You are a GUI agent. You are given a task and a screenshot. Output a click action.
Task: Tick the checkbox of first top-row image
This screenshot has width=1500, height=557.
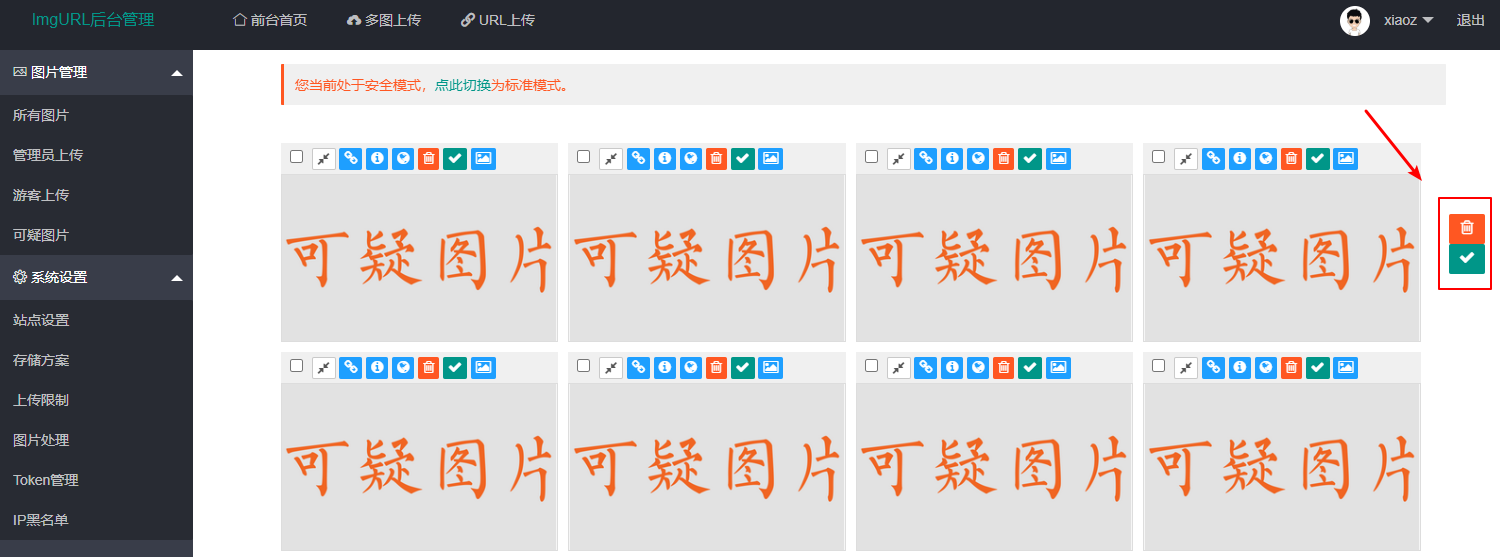[x=296, y=157]
